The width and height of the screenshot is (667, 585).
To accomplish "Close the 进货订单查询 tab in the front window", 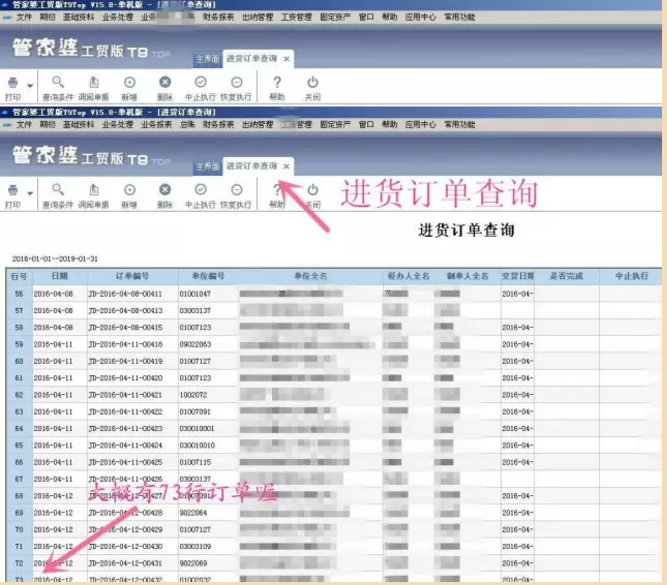I will (287, 166).
